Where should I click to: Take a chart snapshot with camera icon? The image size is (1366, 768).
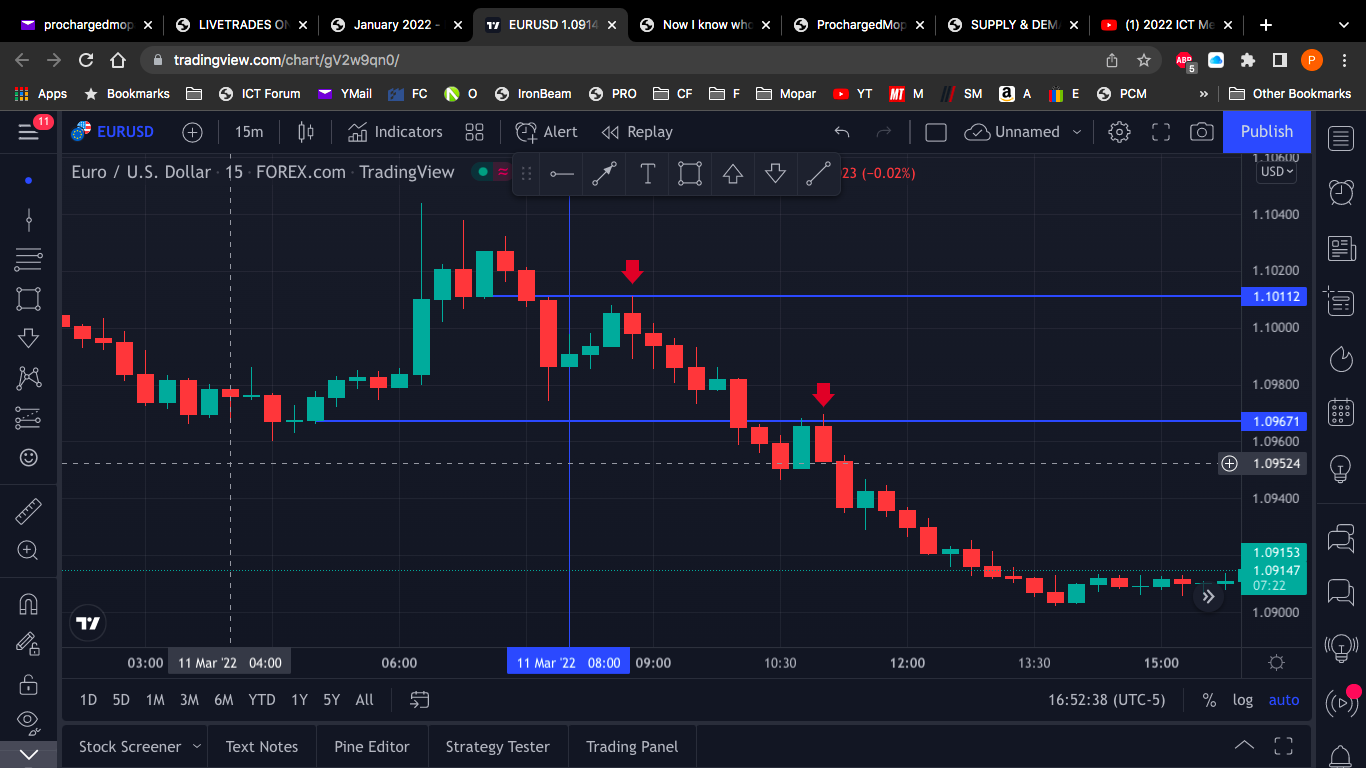(x=1202, y=132)
